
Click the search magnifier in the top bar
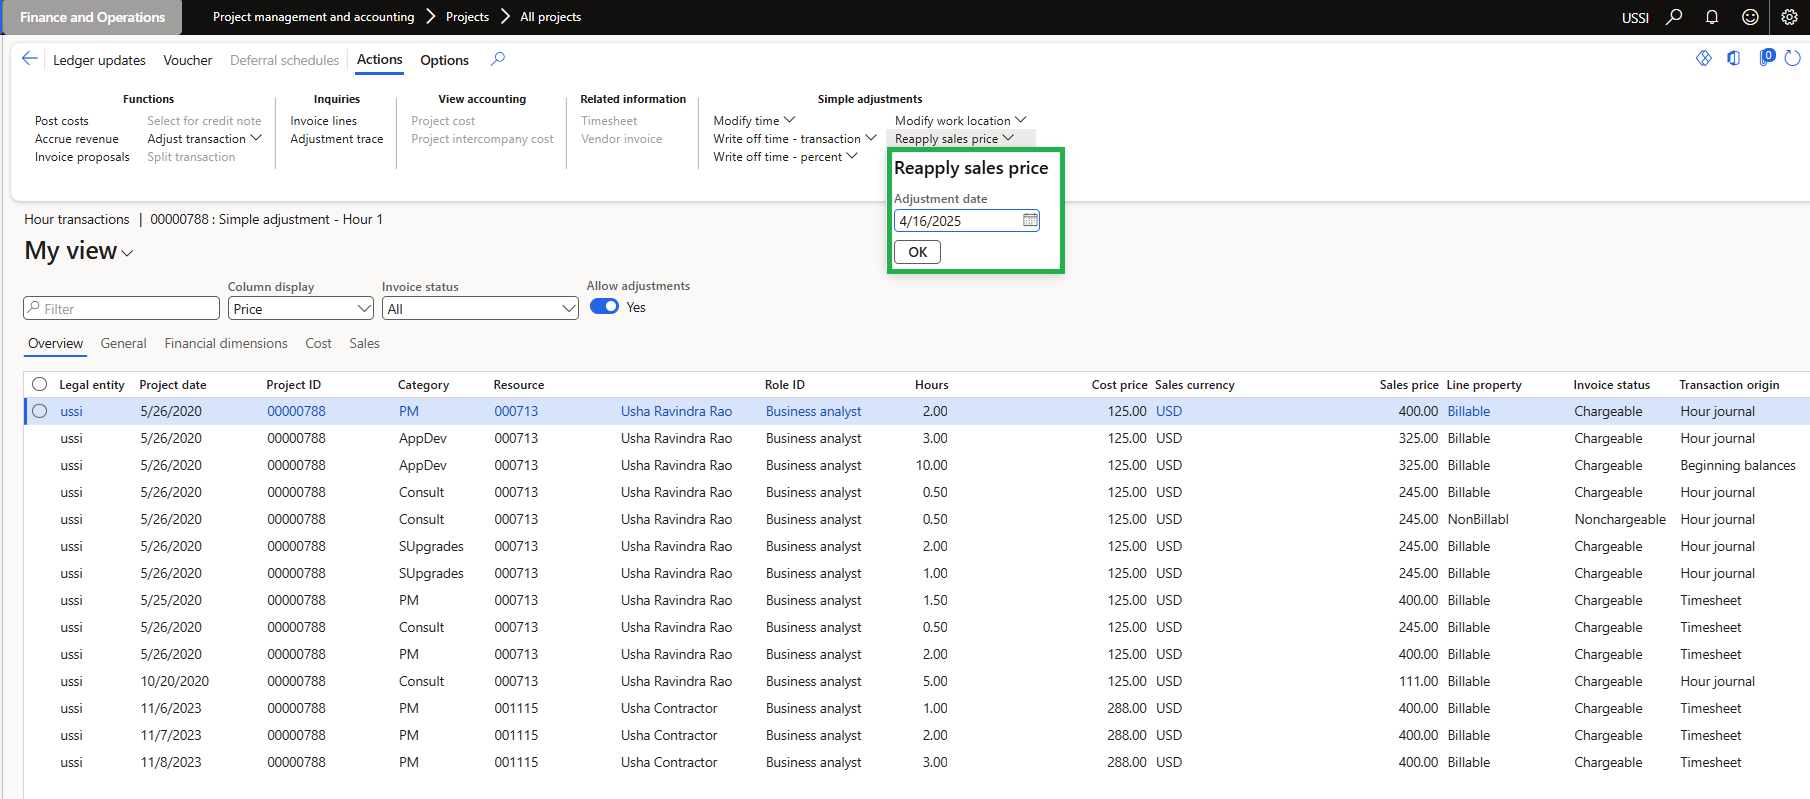point(1674,17)
